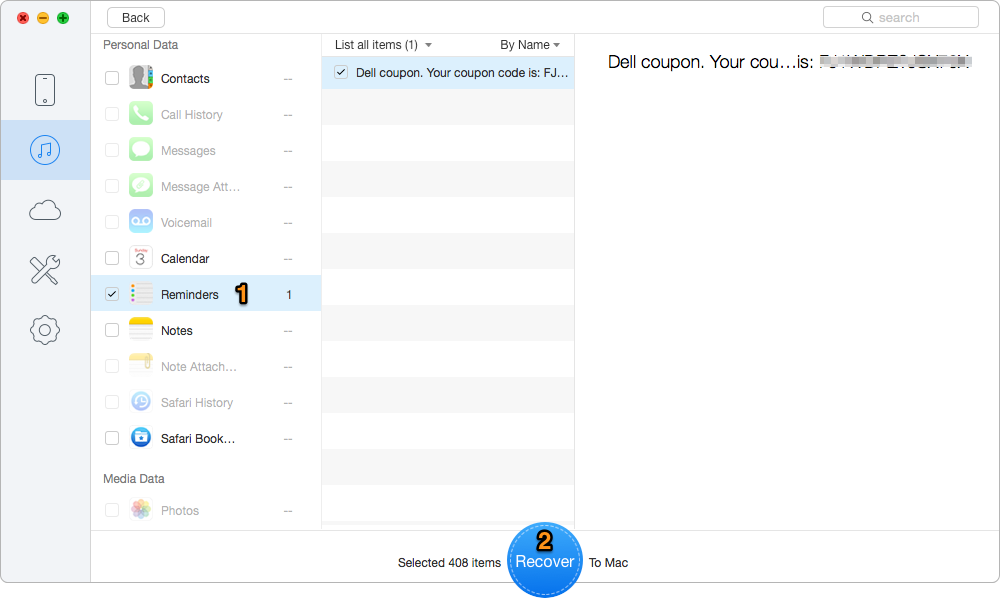Viewport: 1000px width, 608px height.
Task: Click the 'To Mac' label
Action: (x=608, y=563)
